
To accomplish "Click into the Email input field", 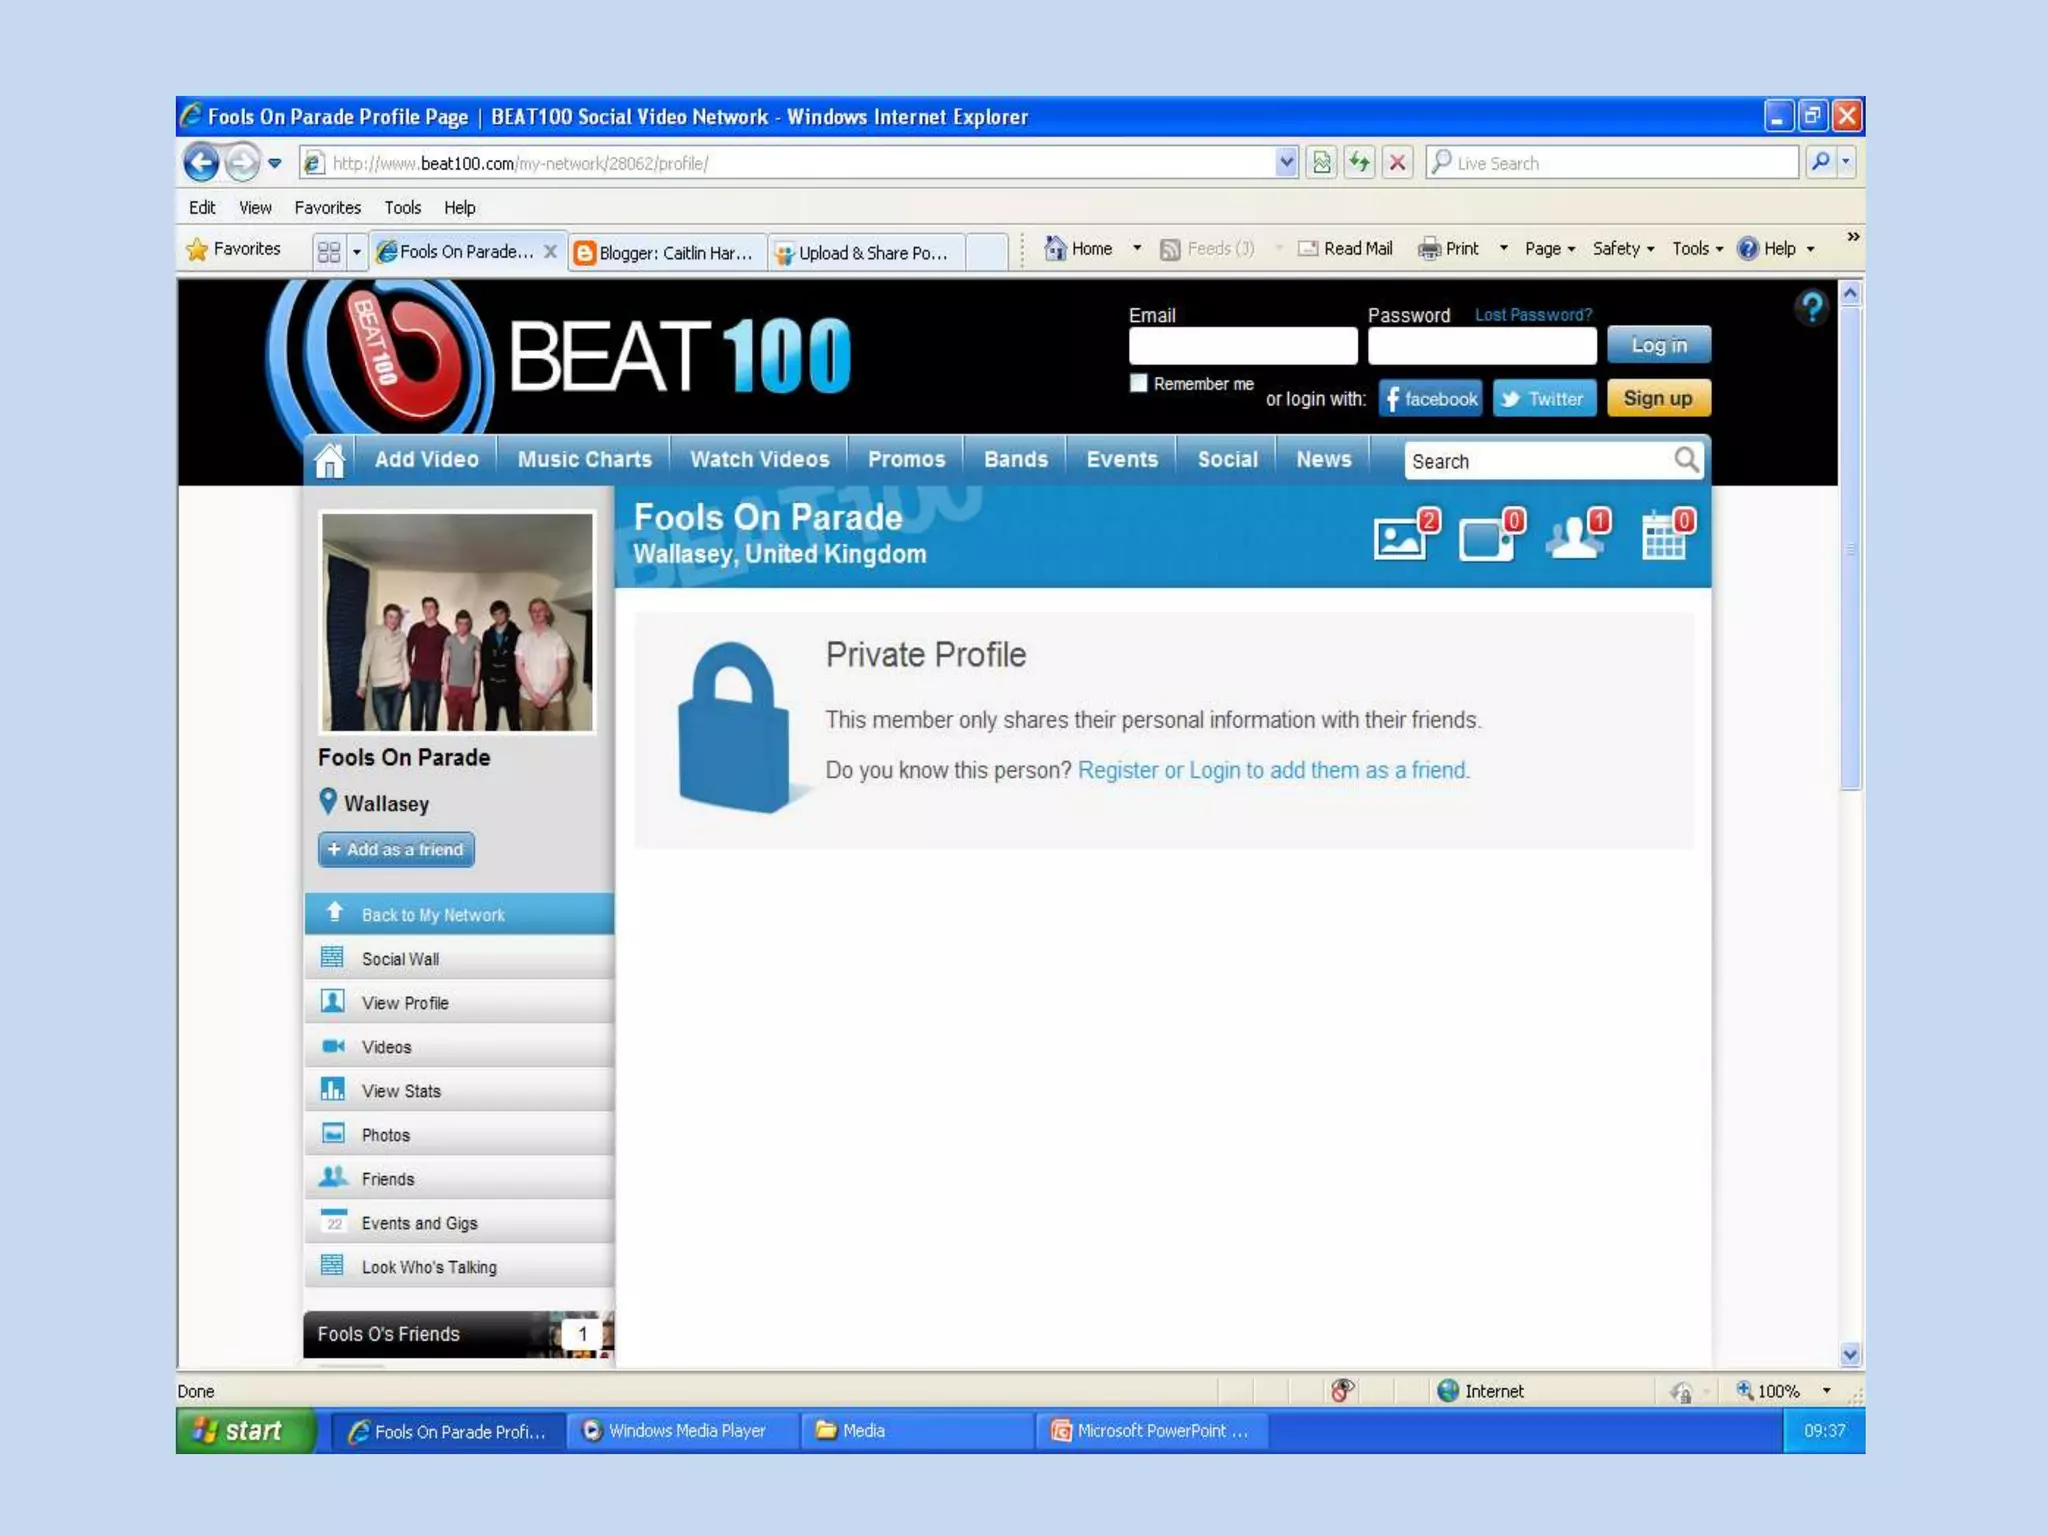I will point(1242,346).
